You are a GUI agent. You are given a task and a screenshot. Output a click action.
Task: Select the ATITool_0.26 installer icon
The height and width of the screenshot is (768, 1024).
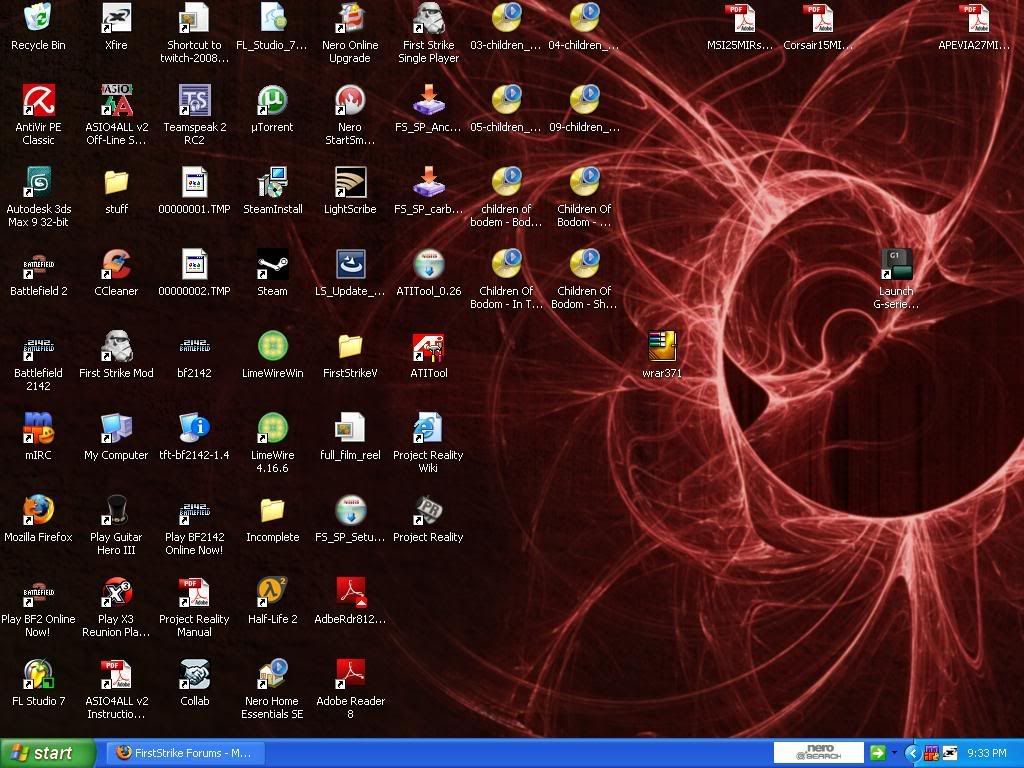(x=428, y=264)
